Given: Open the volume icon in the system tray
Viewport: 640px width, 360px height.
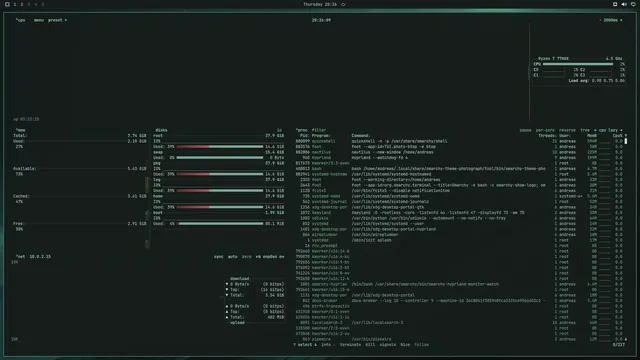Looking at the screenshot, I should pos(624,4).
